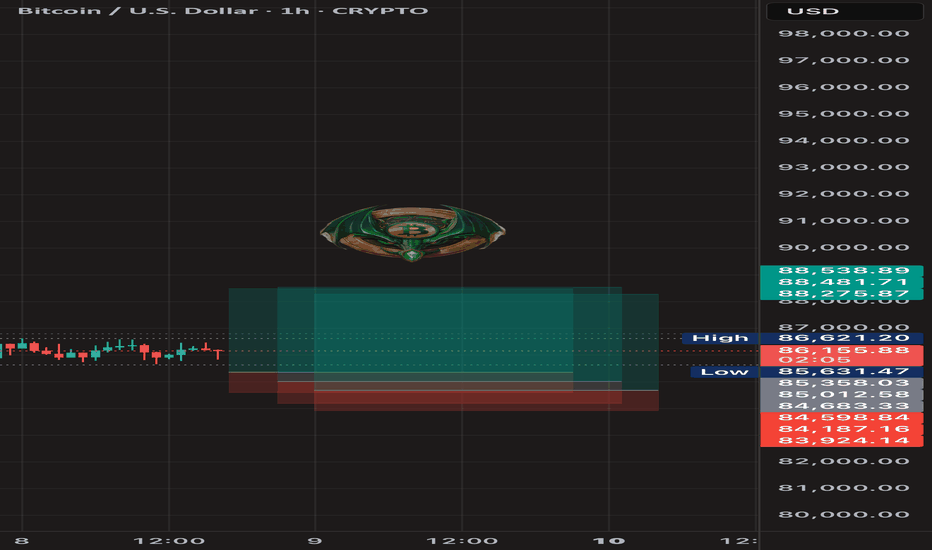Viewport: 932px width, 550px height.
Task: Click the 86,621.20 high price tag
Action: pos(843,338)
